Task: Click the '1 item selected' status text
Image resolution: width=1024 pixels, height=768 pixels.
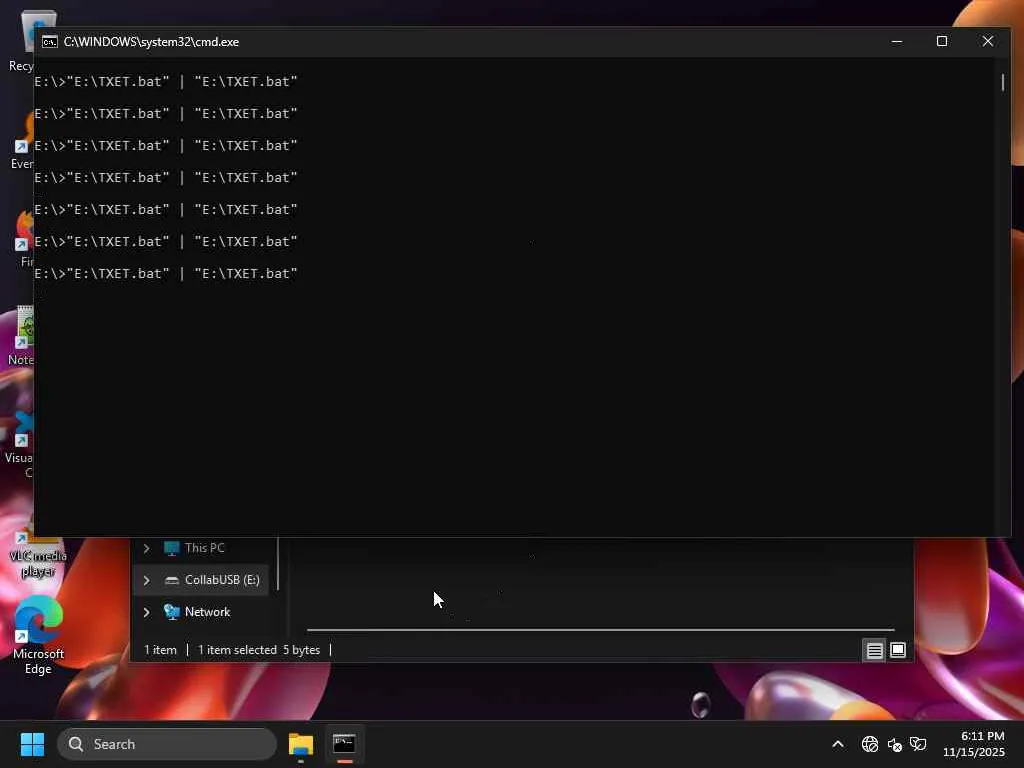Action: [237, 650]
